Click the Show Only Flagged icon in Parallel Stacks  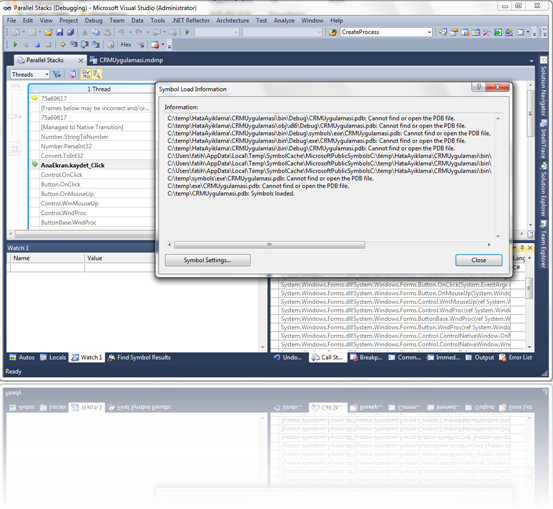56,74
